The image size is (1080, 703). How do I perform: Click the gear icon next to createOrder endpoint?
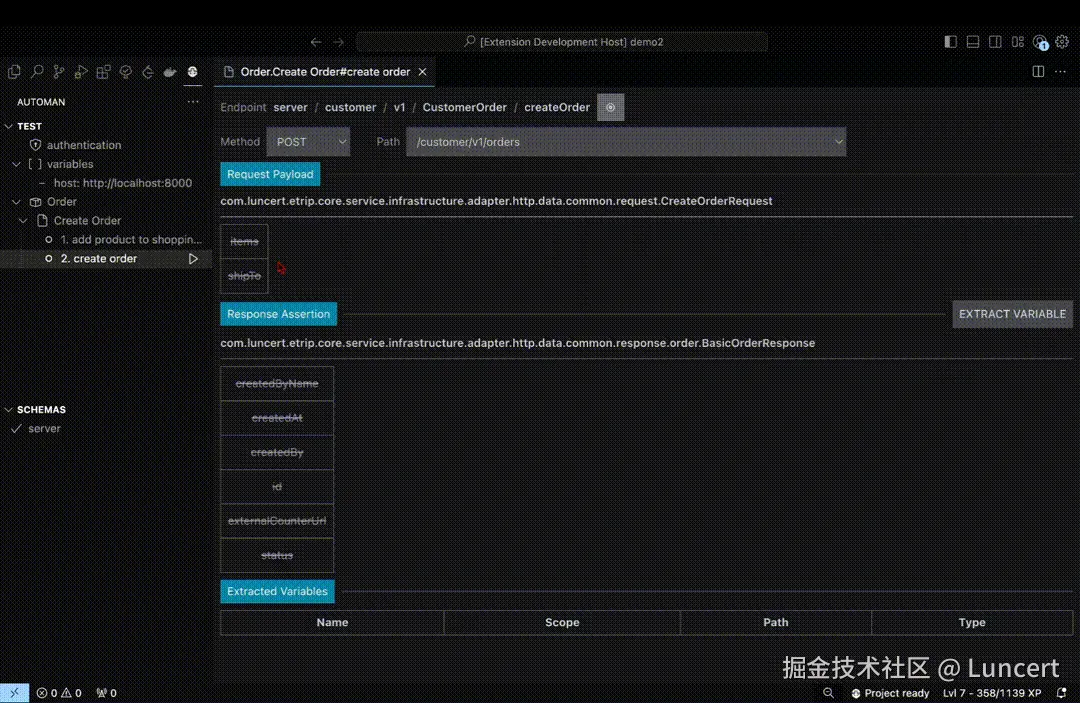coord(610,107)
